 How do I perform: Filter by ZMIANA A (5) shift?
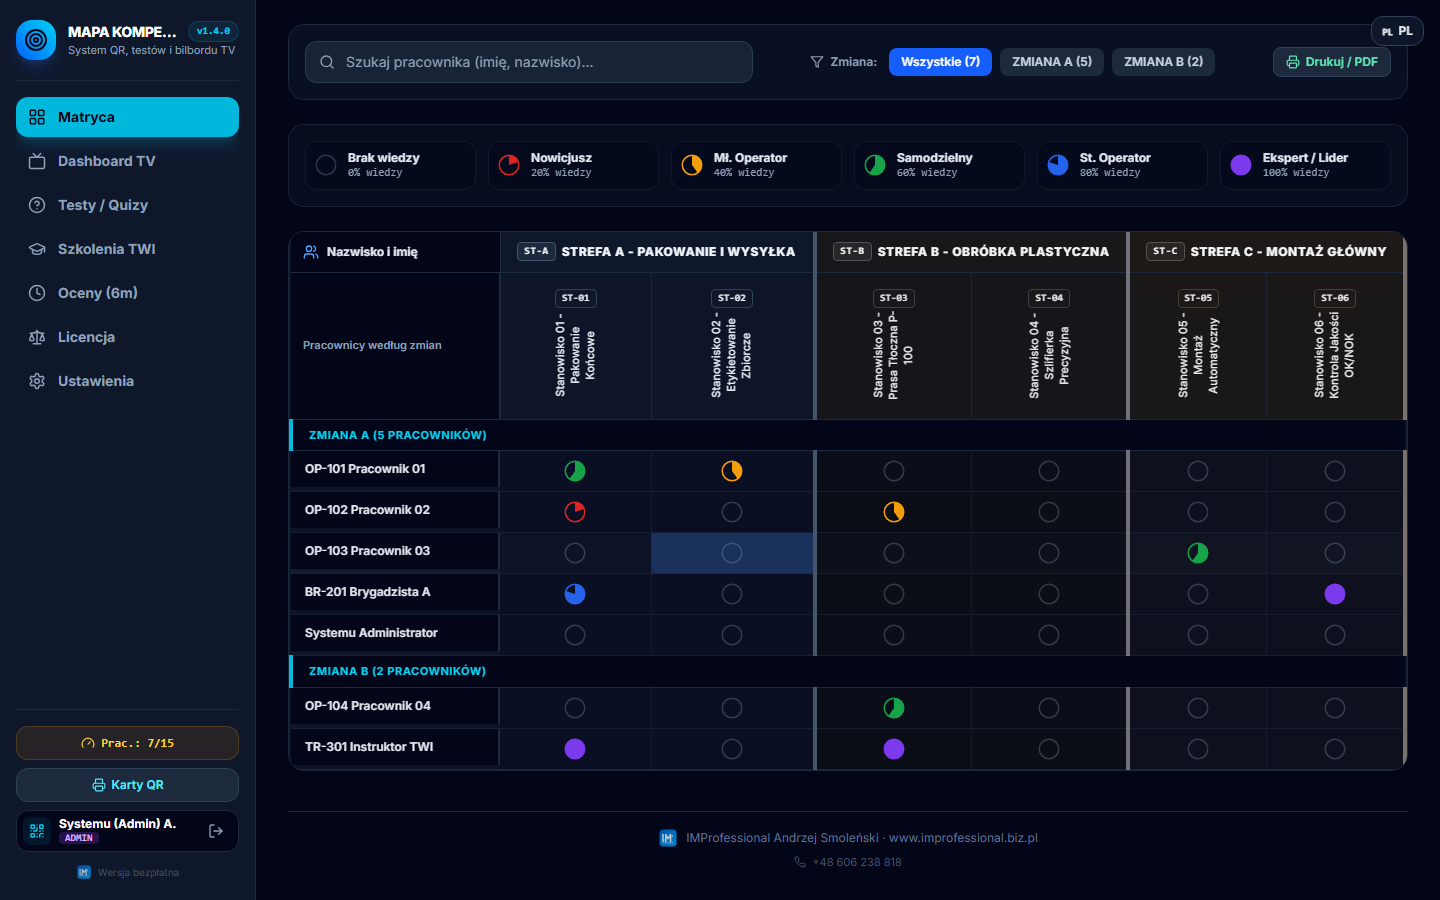pyautogui.click(x=1052, y=62)
